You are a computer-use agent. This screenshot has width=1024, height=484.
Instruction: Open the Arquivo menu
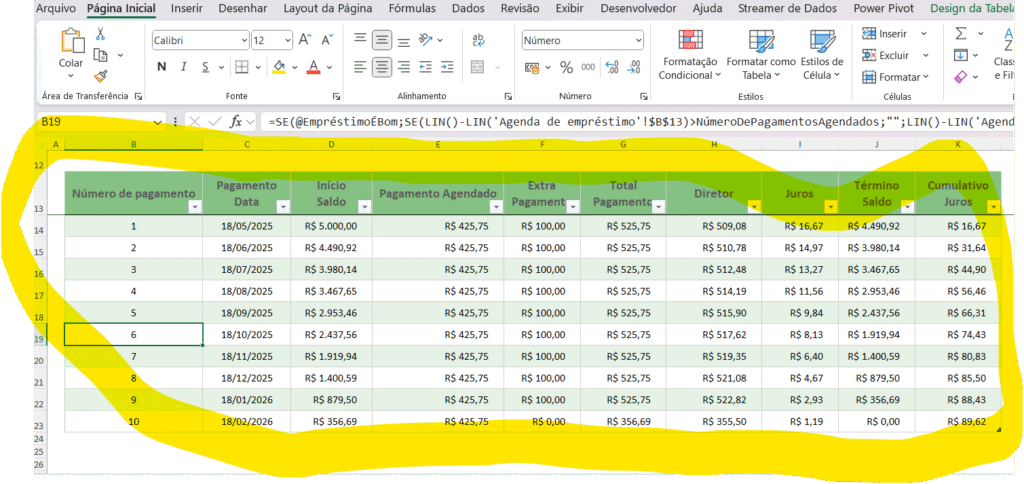[55, 9]
